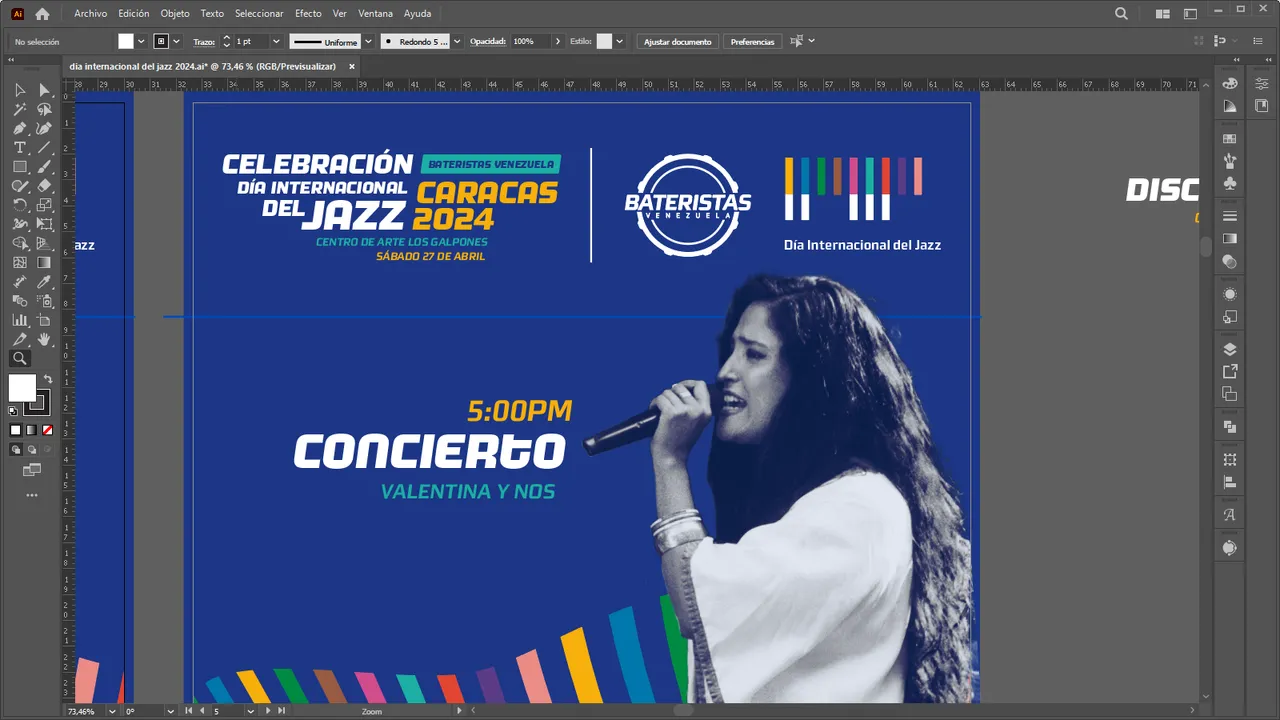Image resolution: width=1280 pixels, height=720 pixels.
Task: Open the Properties sliders panel icon
Action: click(x=1261, y=83)
